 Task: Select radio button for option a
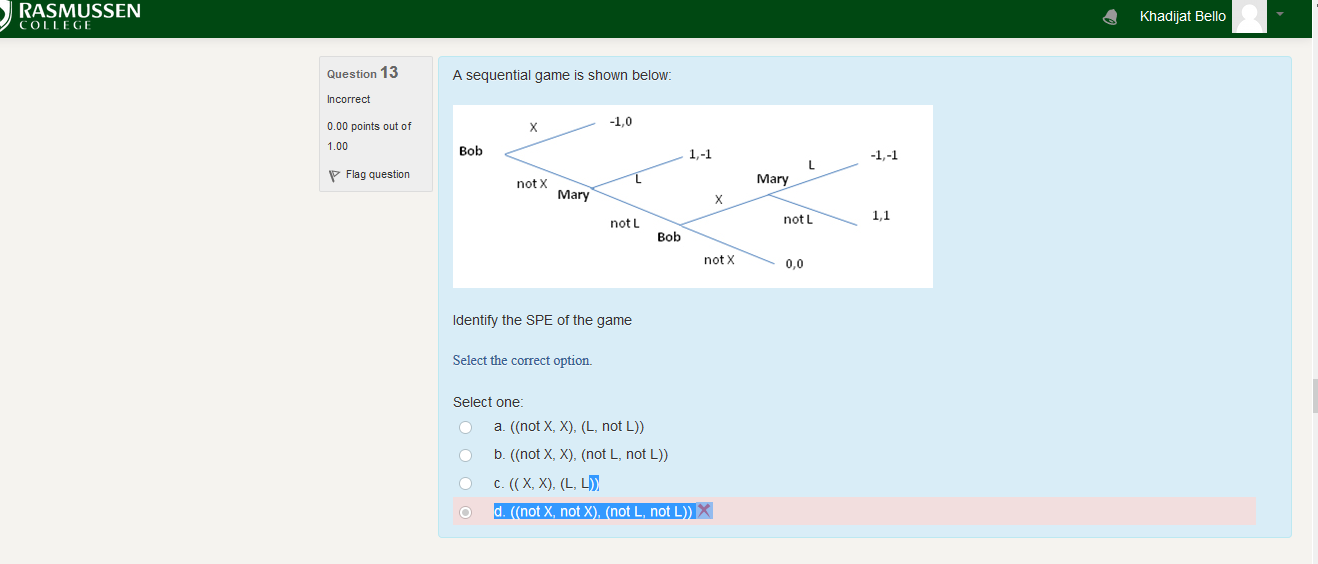(465, 427)
